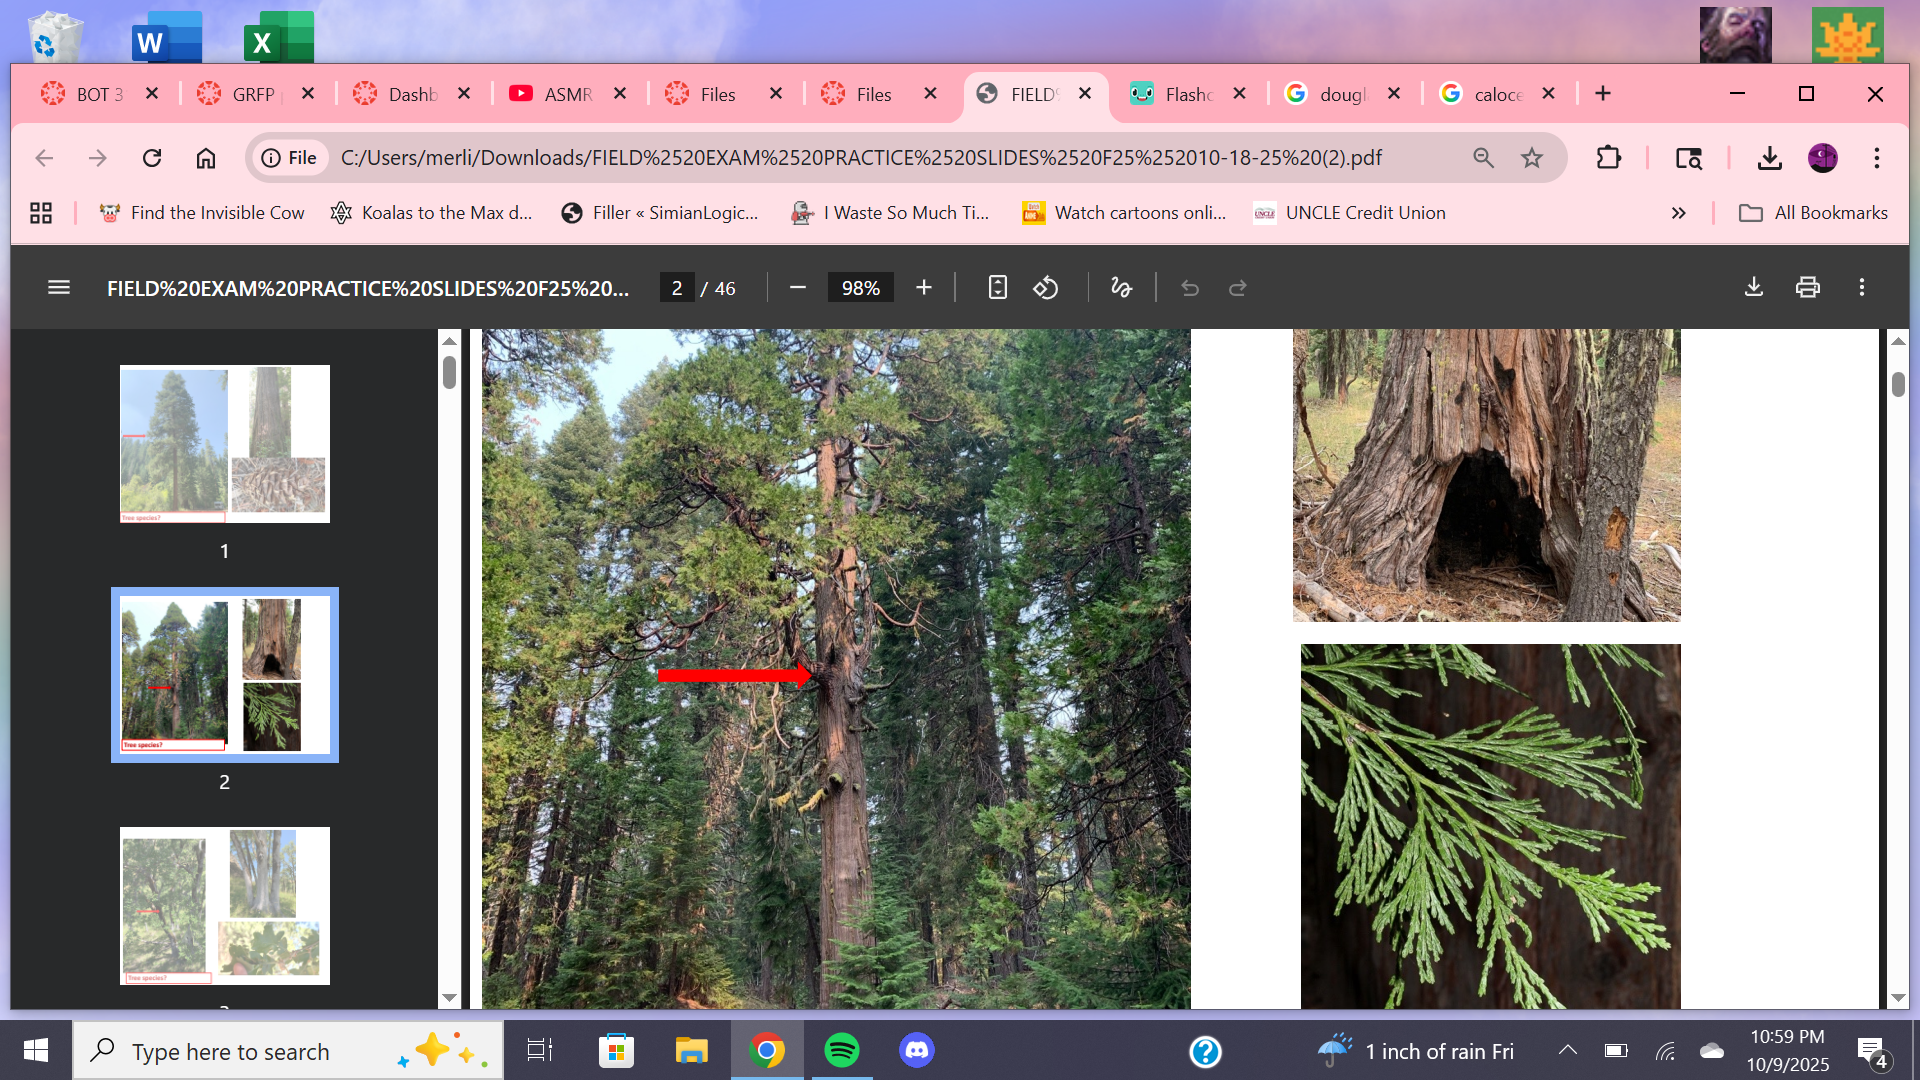
Task: Rotate the PDF counterclockwise
Action: click(x=1046, y=288)
